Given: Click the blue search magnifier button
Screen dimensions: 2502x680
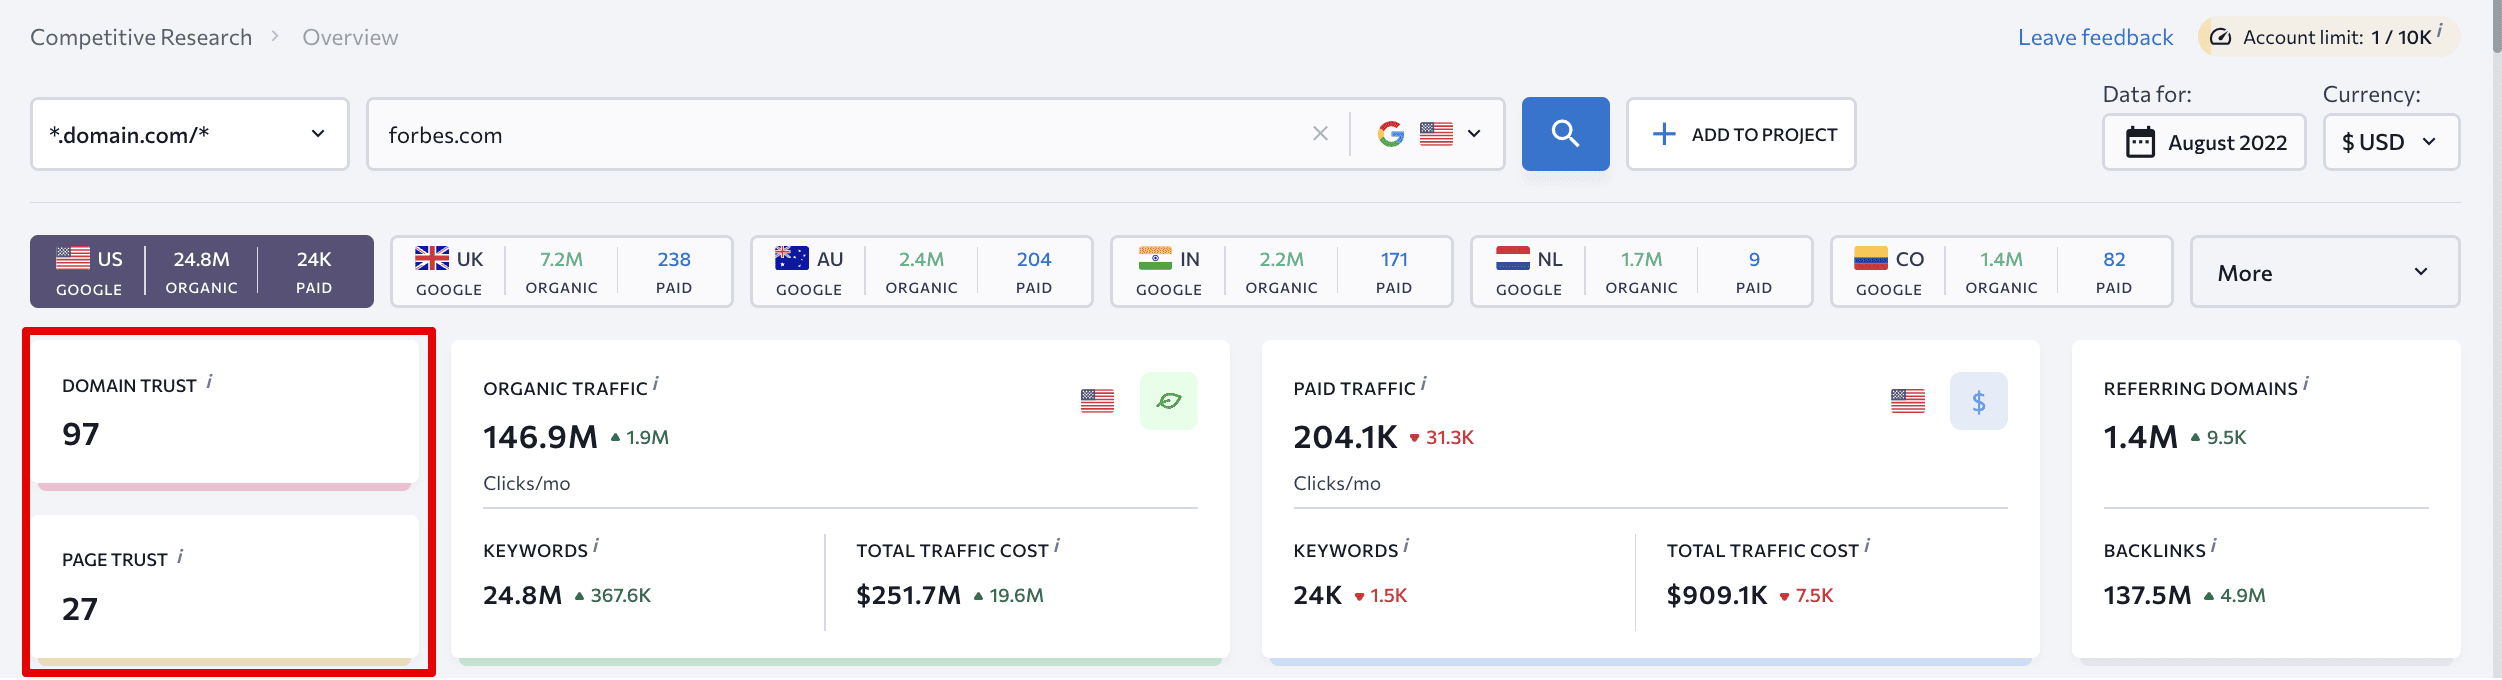Looking at the screenshot, I should pyautogui.click(x=1565, y=134).
